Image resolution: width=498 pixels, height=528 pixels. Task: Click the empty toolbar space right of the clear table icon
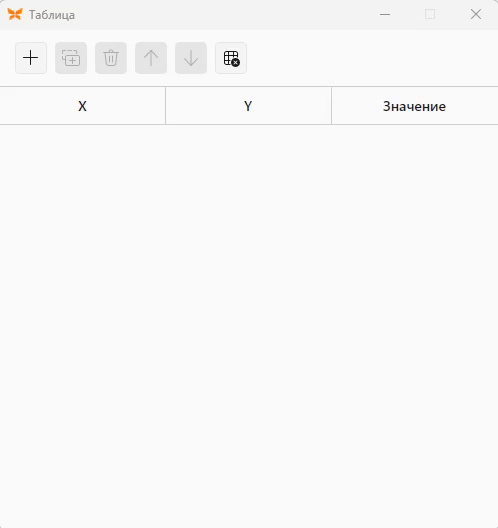tap(372, 58)
